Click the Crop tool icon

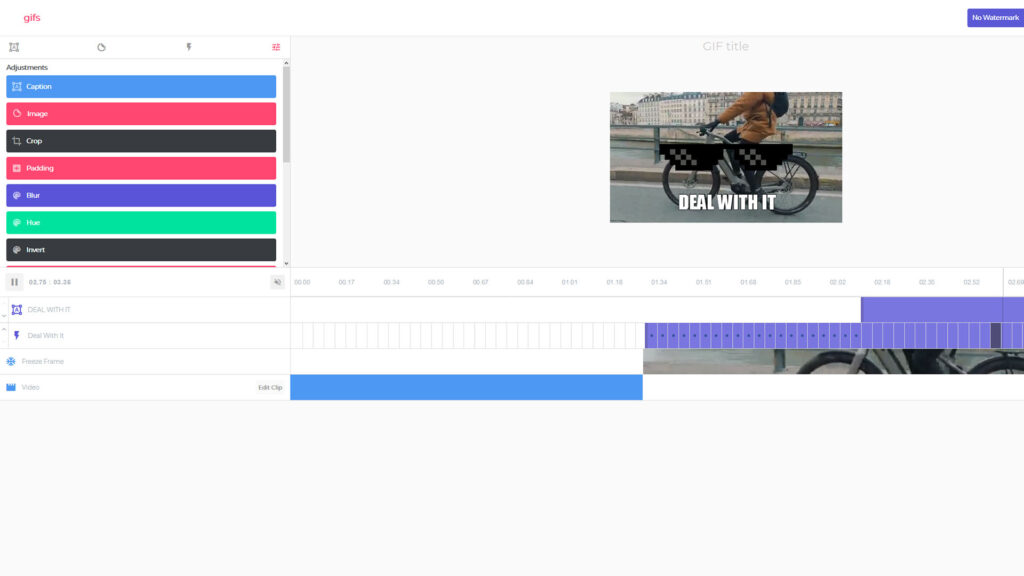coord(17,141)
